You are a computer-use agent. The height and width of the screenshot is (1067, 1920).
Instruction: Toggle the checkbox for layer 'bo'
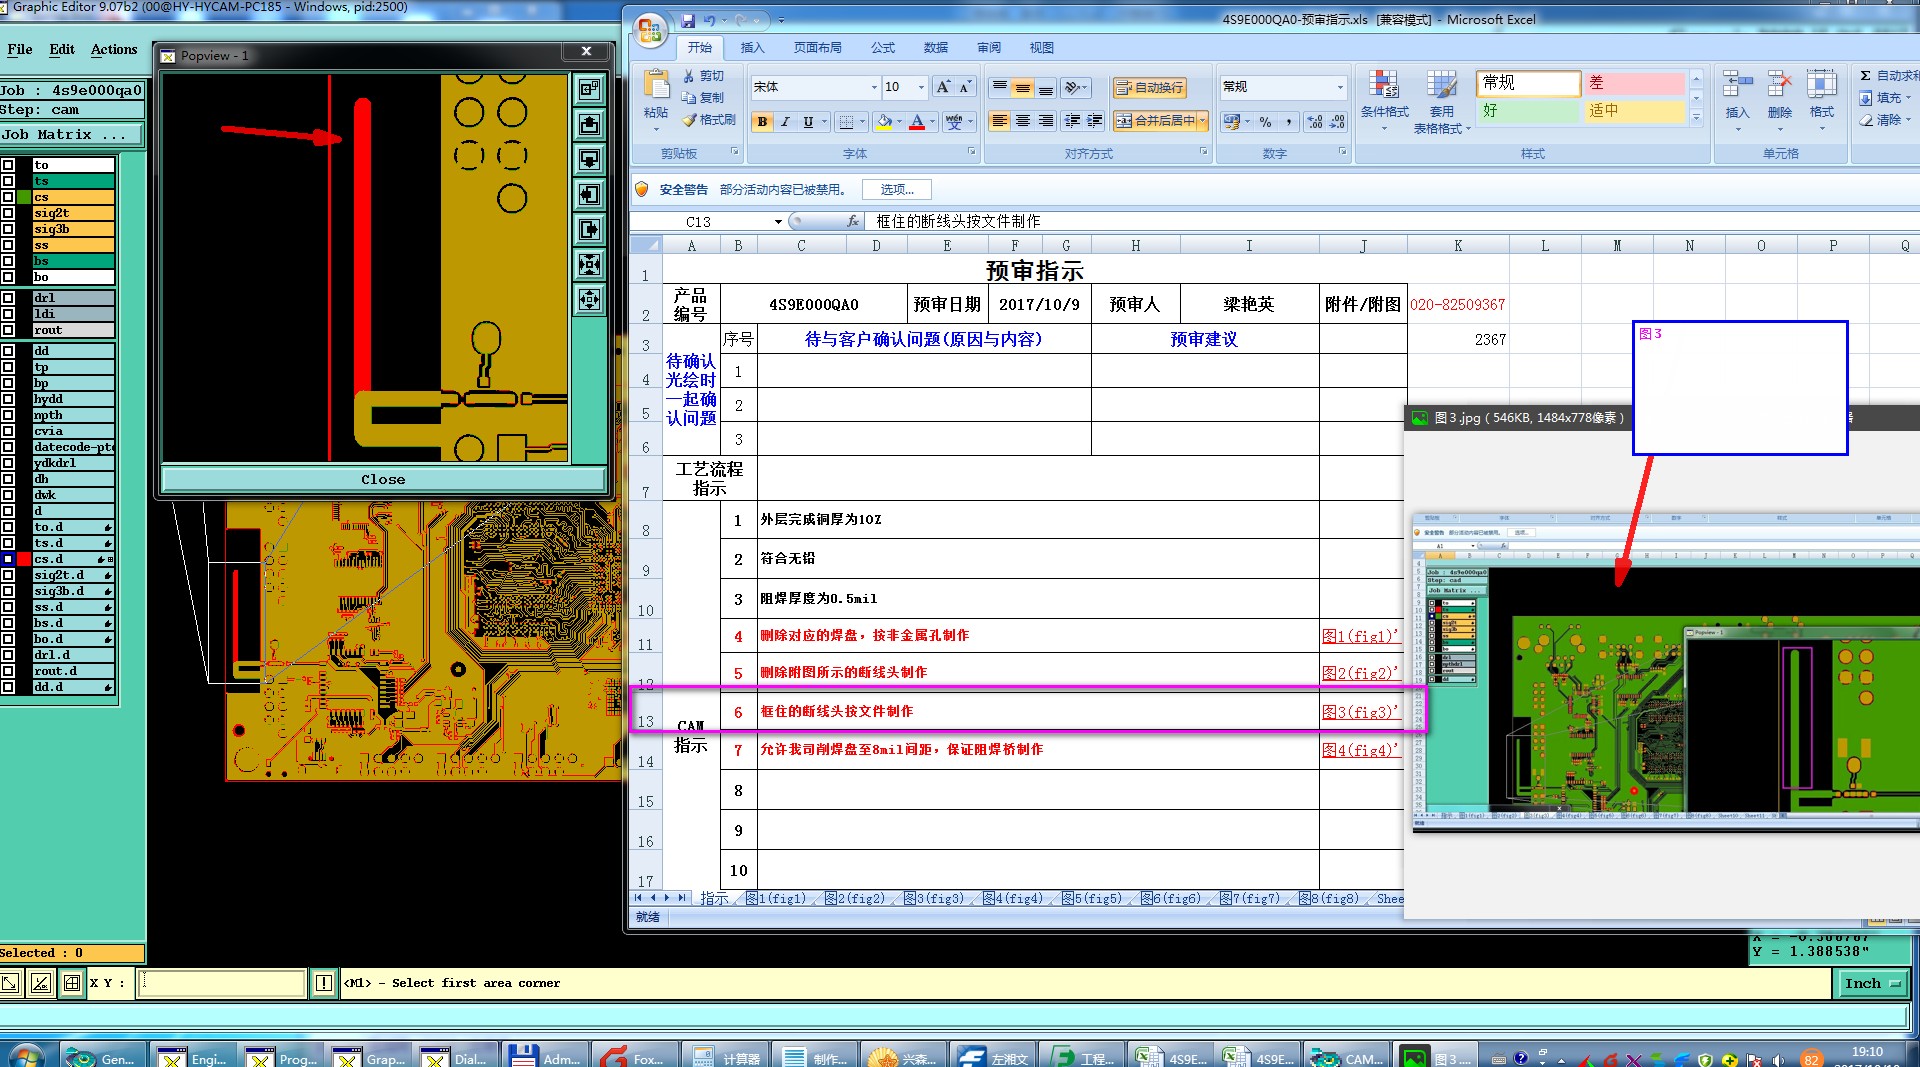8,277
